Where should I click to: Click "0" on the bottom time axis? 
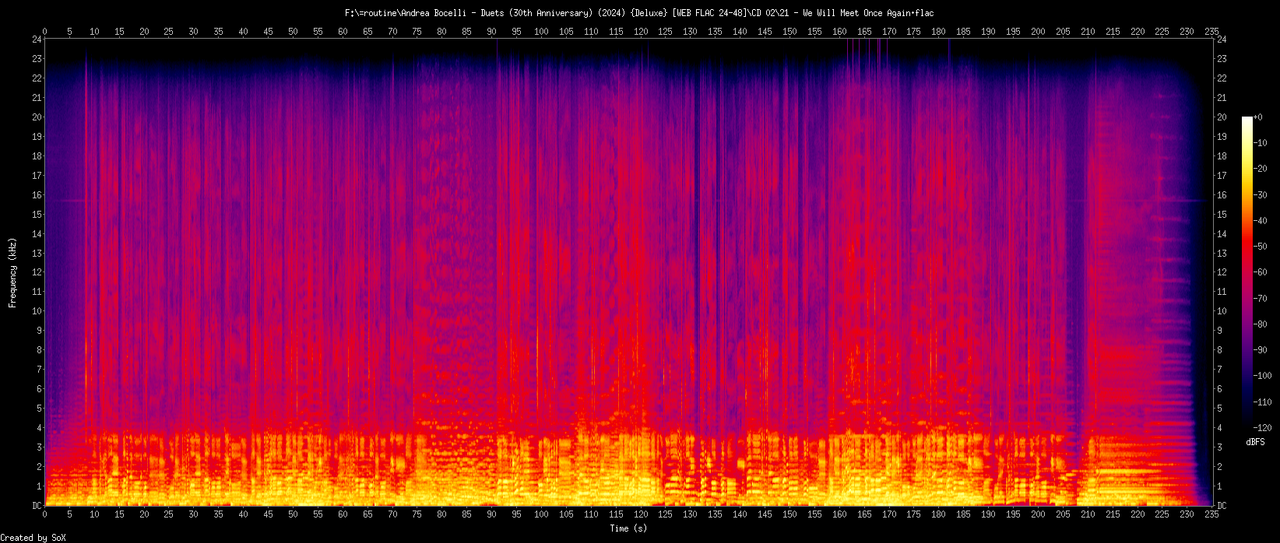pos(45,515)
